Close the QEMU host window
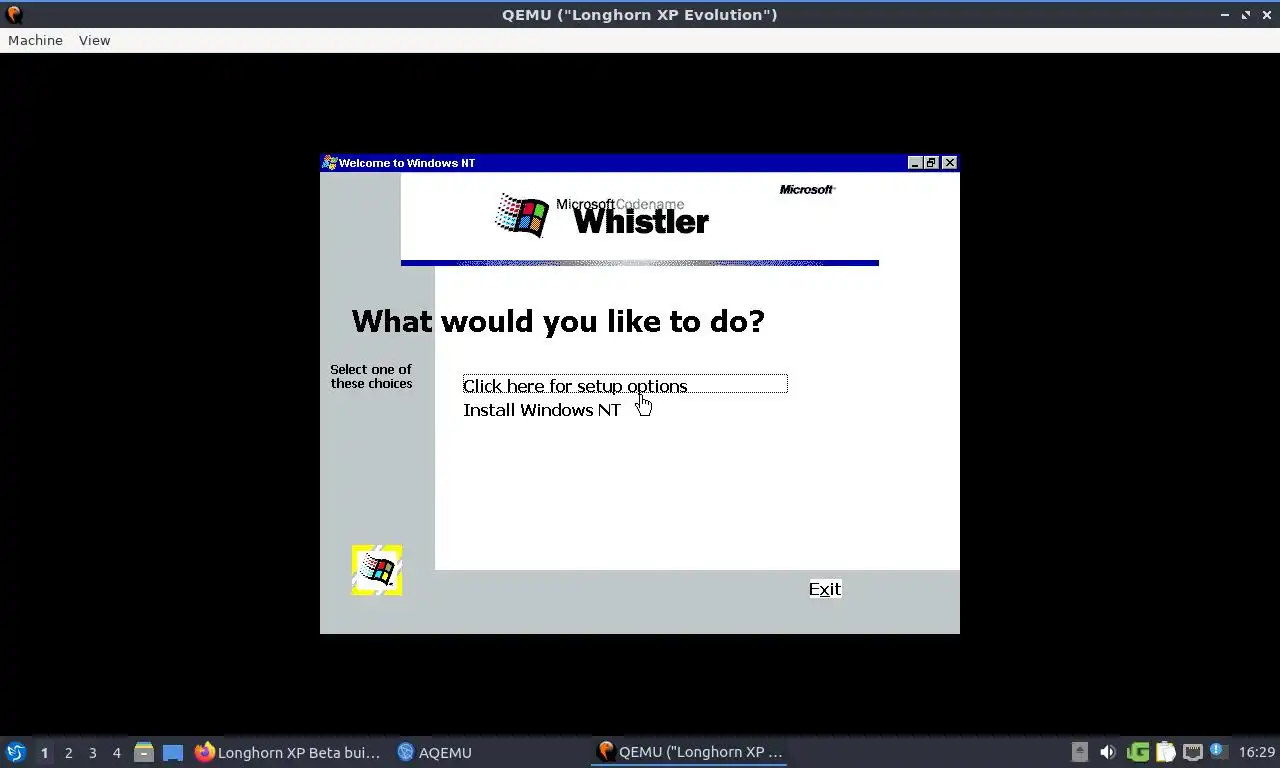The image size is (1280, 768). click(x=1266, y=14)
